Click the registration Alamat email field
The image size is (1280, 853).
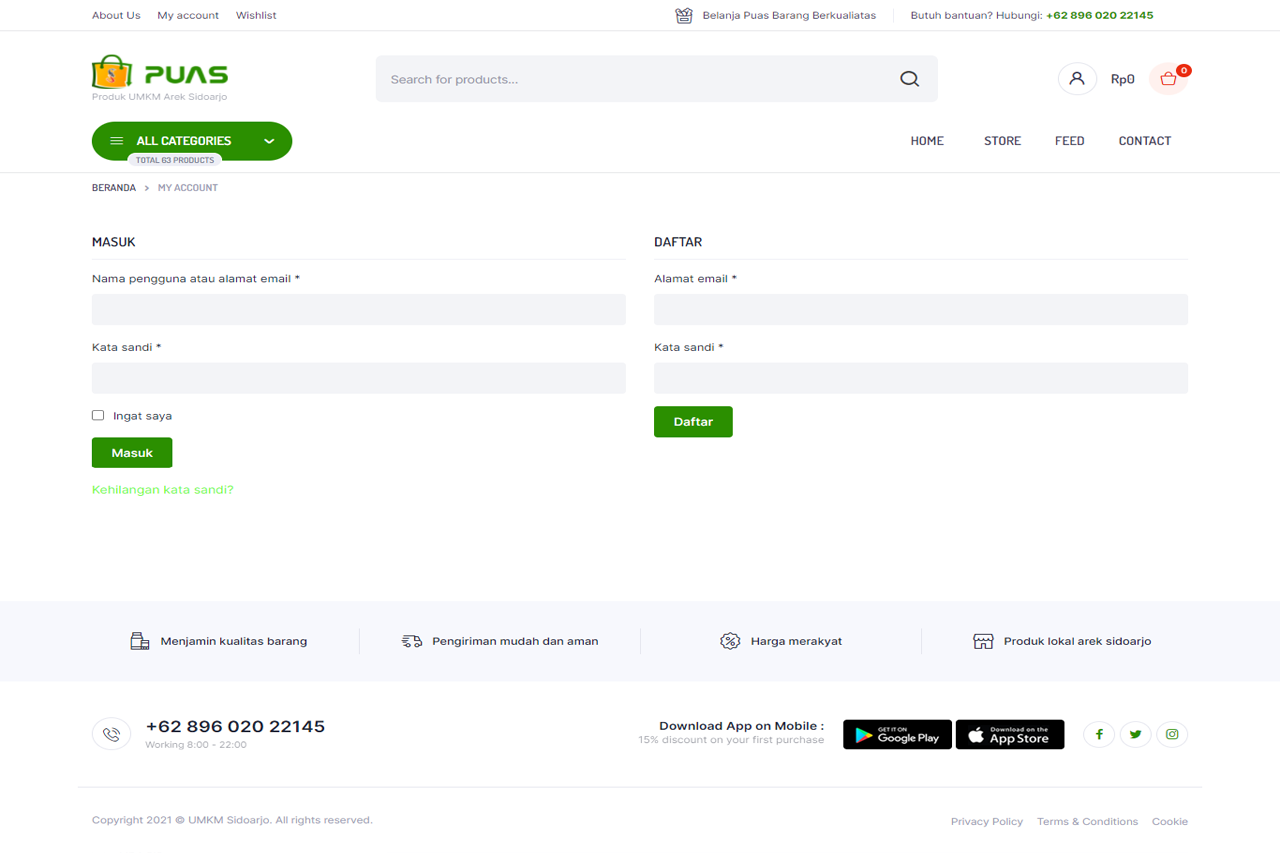click(920, 310)
